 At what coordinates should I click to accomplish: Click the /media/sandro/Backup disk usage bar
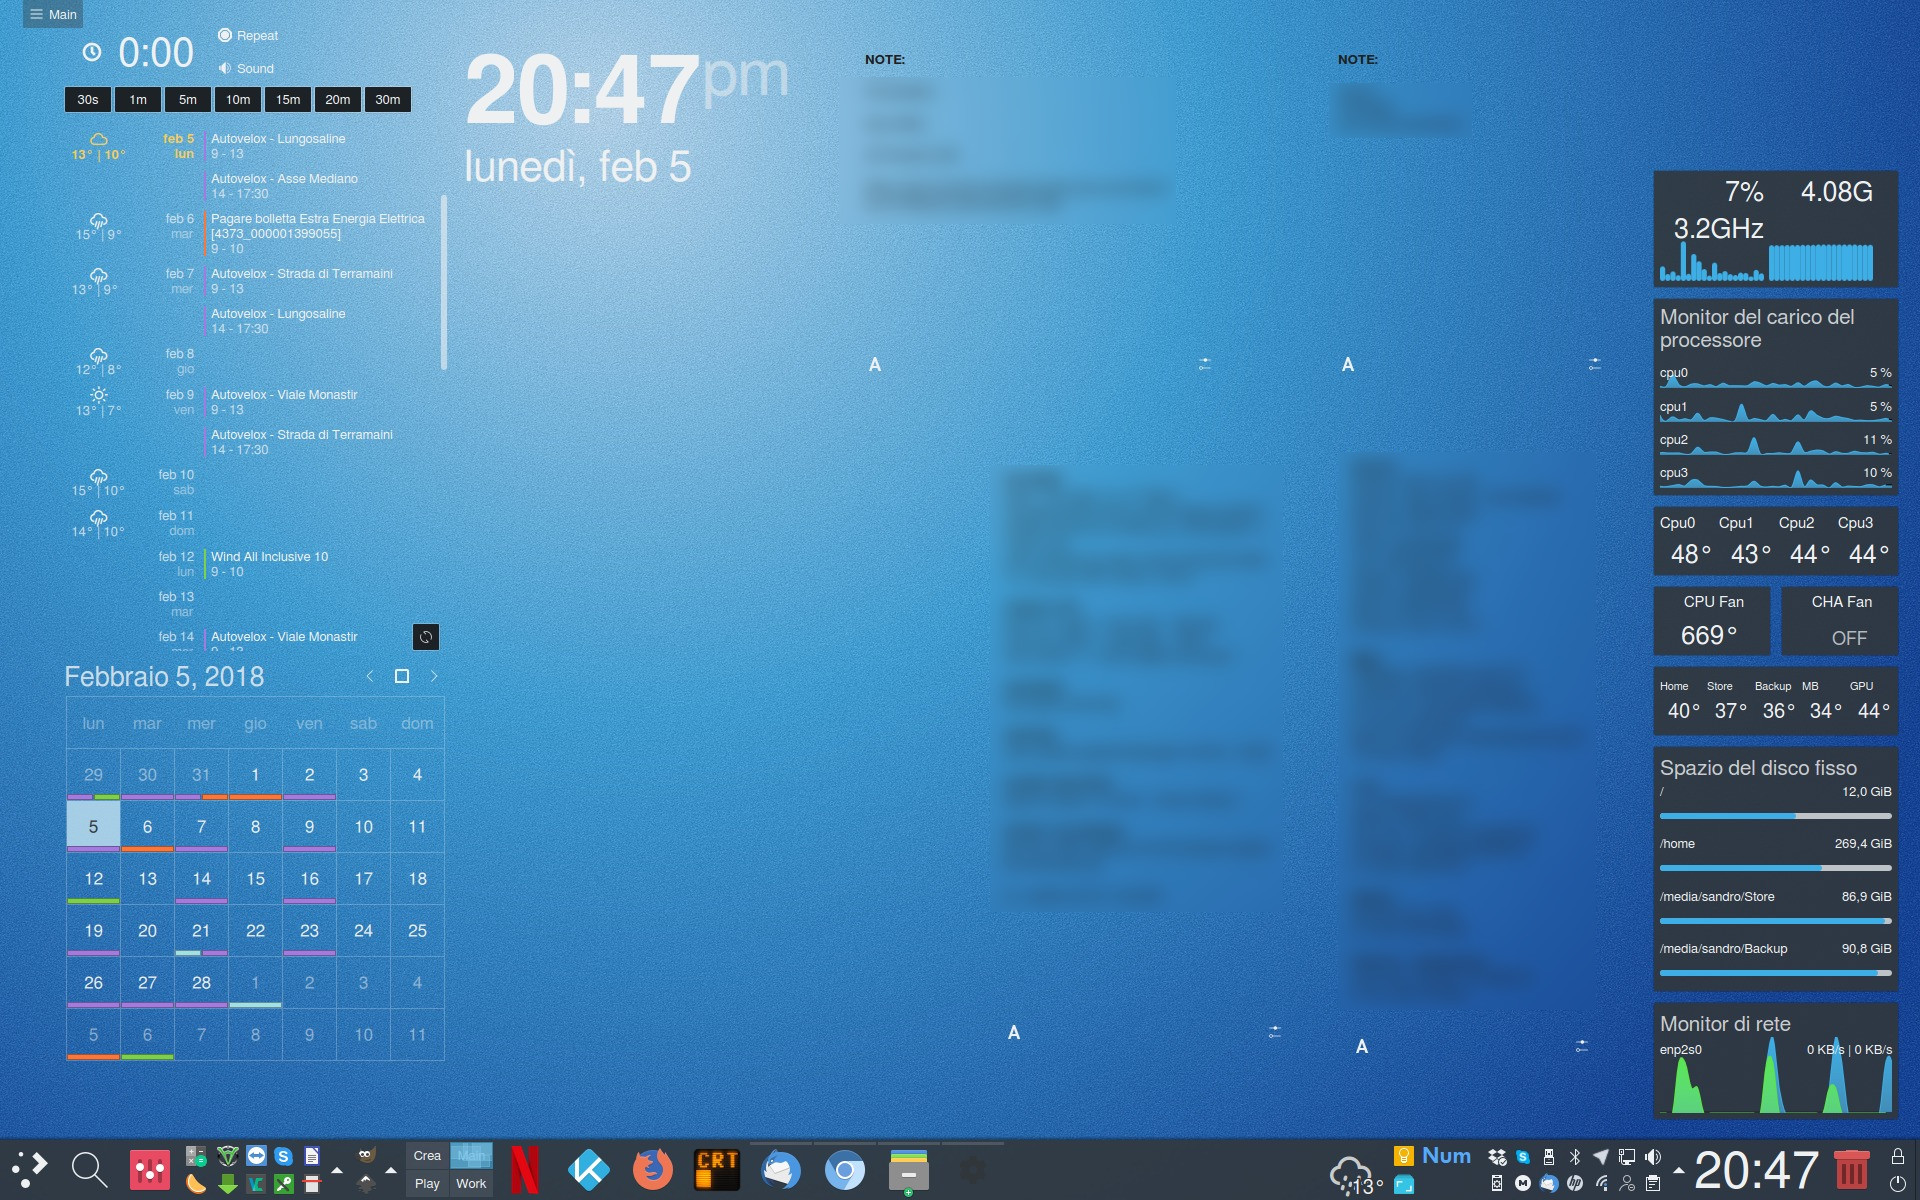(1775, 973)
